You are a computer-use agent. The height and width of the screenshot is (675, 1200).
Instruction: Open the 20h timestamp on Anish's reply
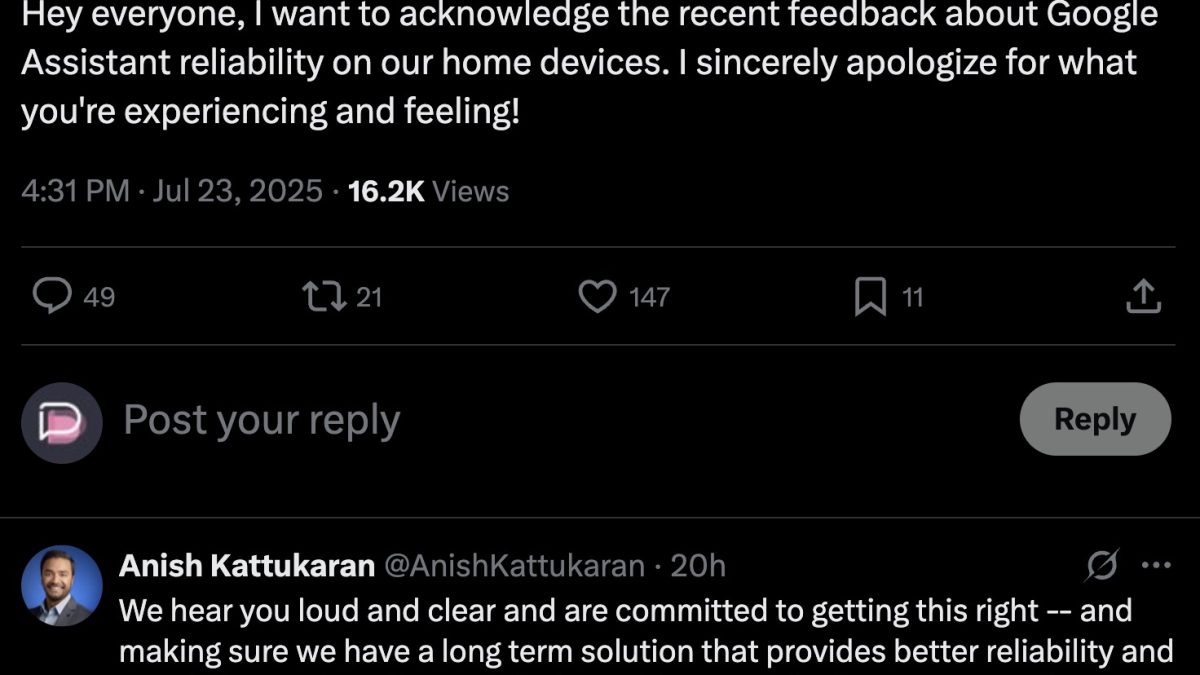click(697, 566)
